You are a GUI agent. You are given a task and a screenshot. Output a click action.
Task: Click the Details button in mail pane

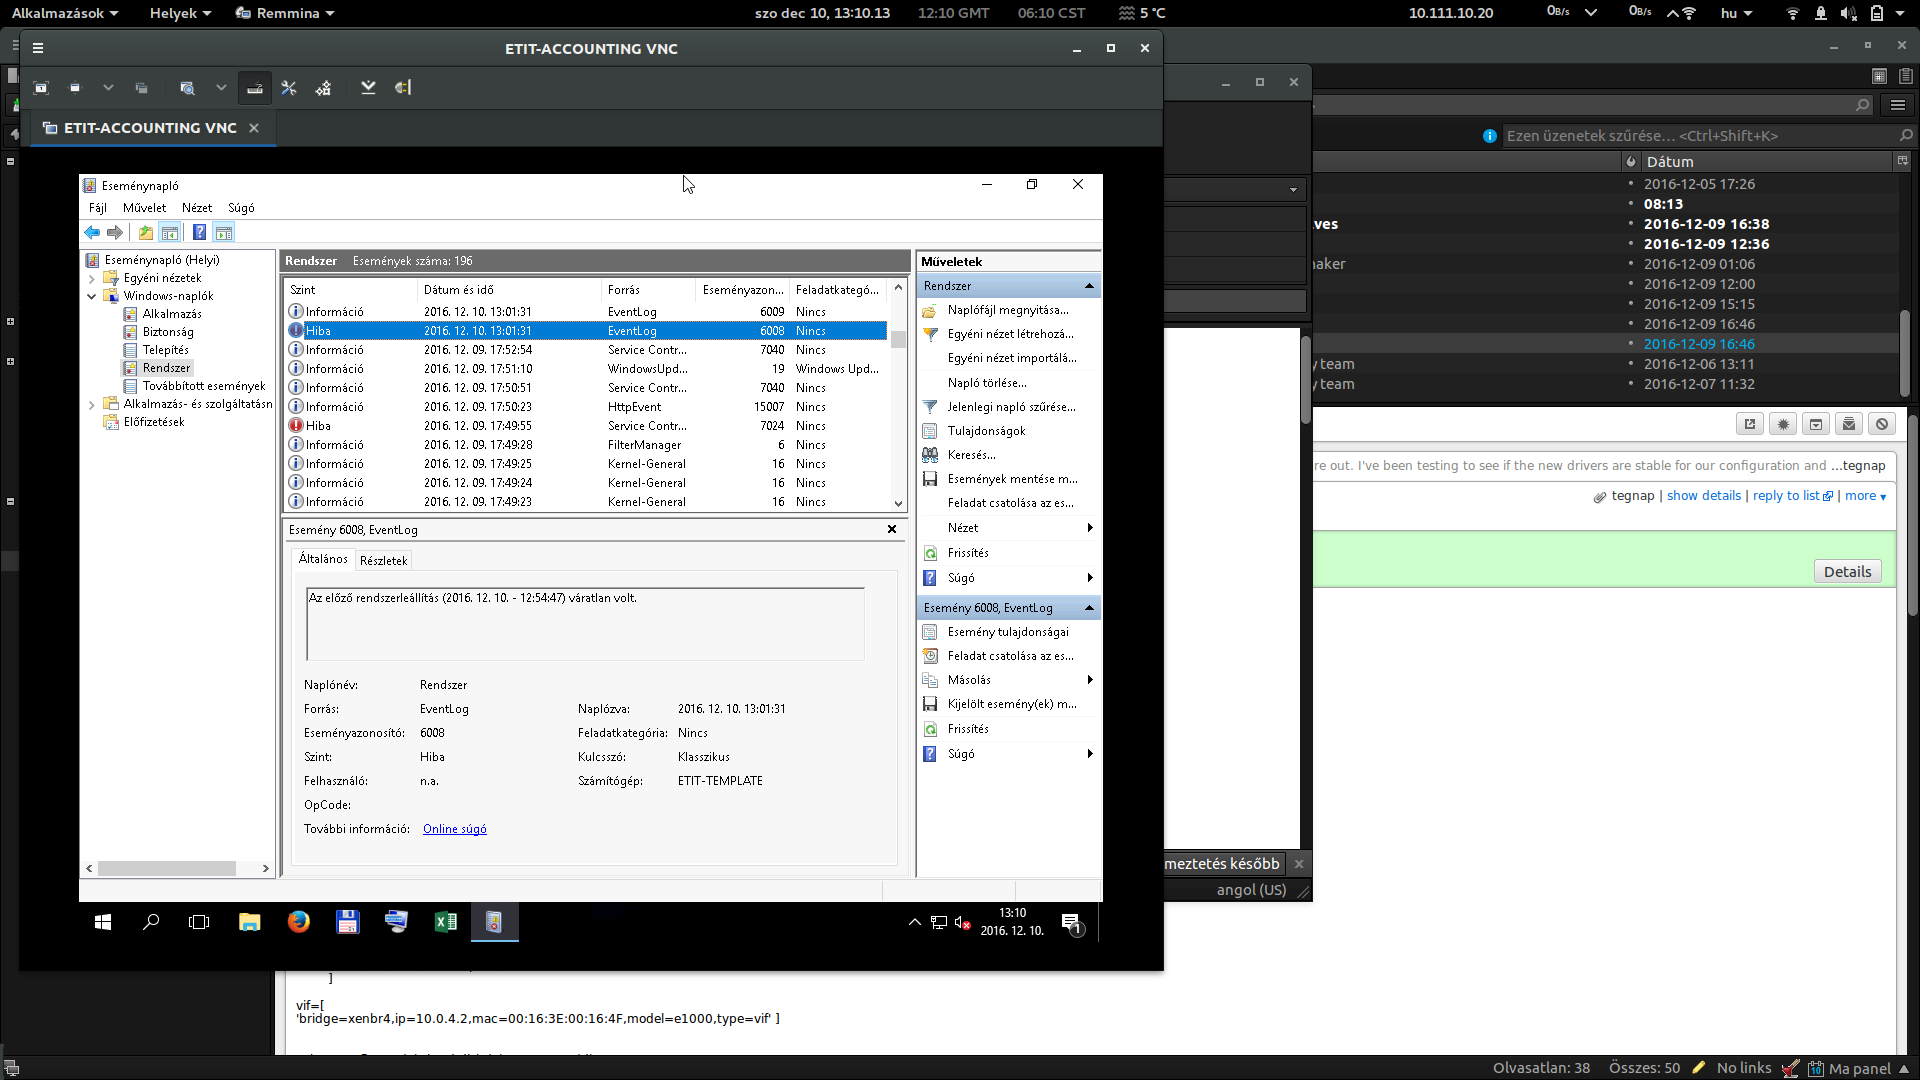click(x=1847, y=572)
